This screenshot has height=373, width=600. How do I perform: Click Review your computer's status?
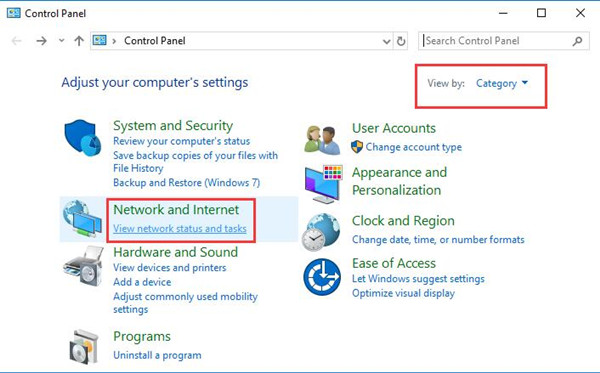pos(181,141)
